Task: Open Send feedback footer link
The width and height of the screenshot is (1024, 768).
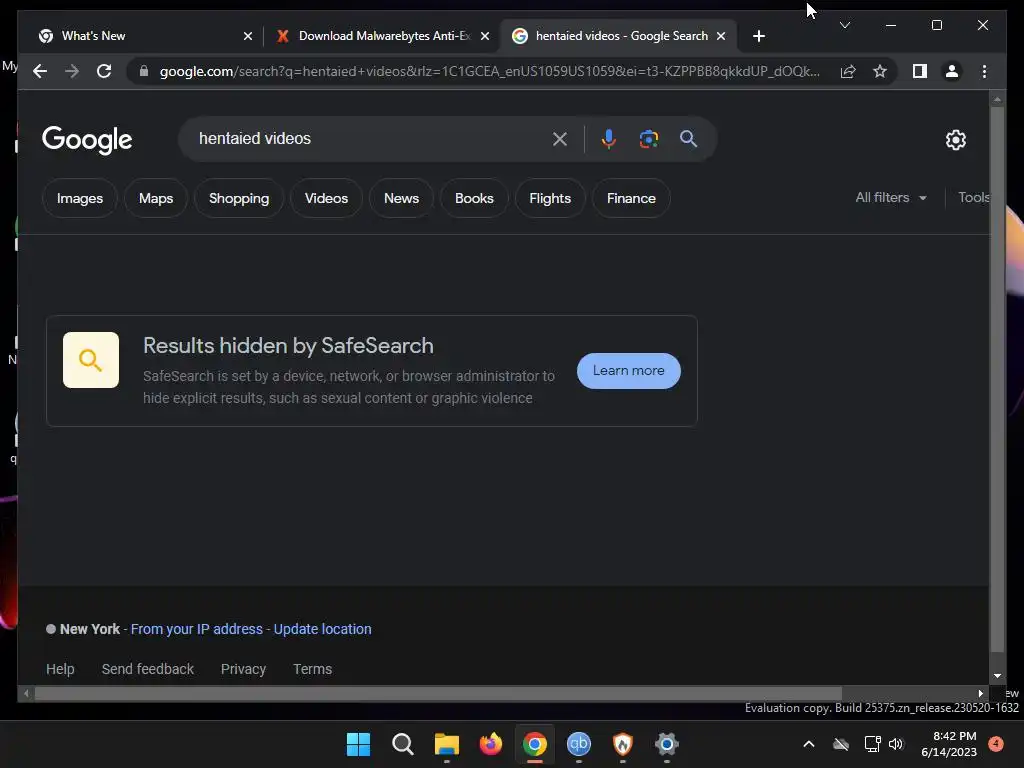Action: (x=148, y=669)
